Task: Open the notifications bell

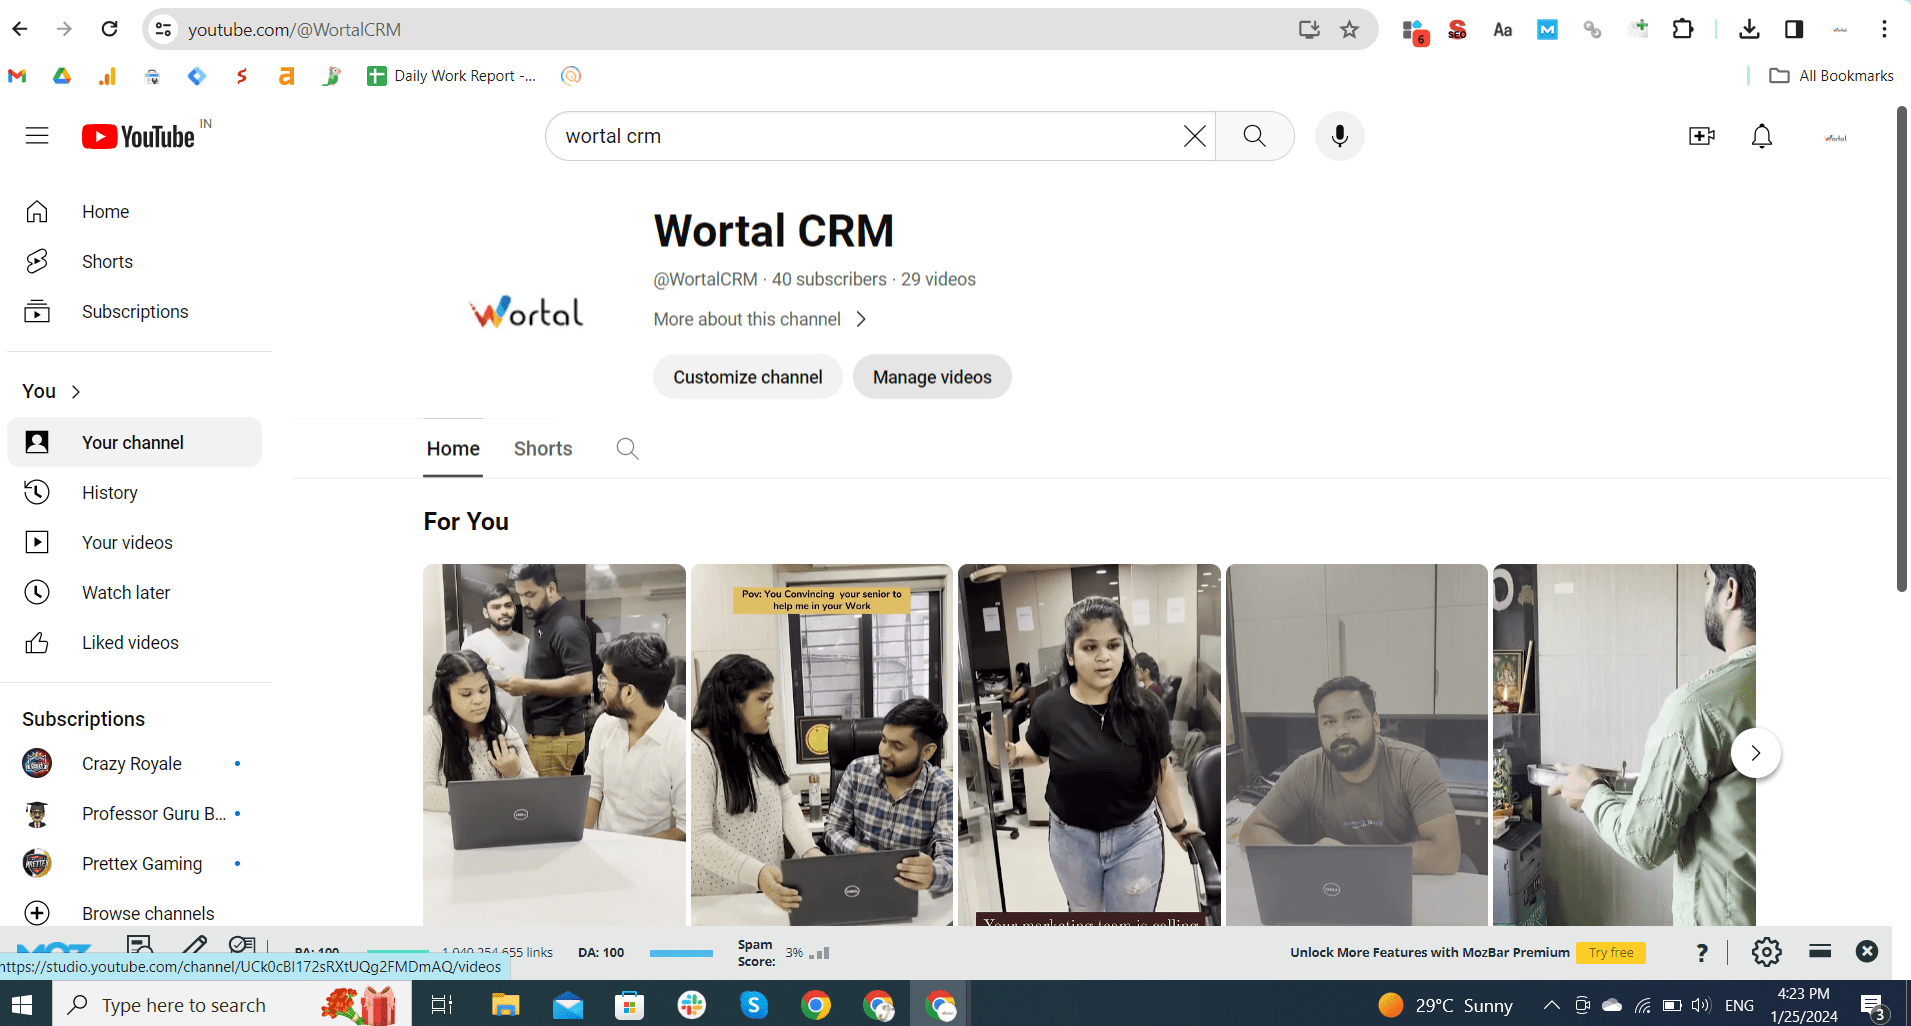Action: [x=1761, y=136]
